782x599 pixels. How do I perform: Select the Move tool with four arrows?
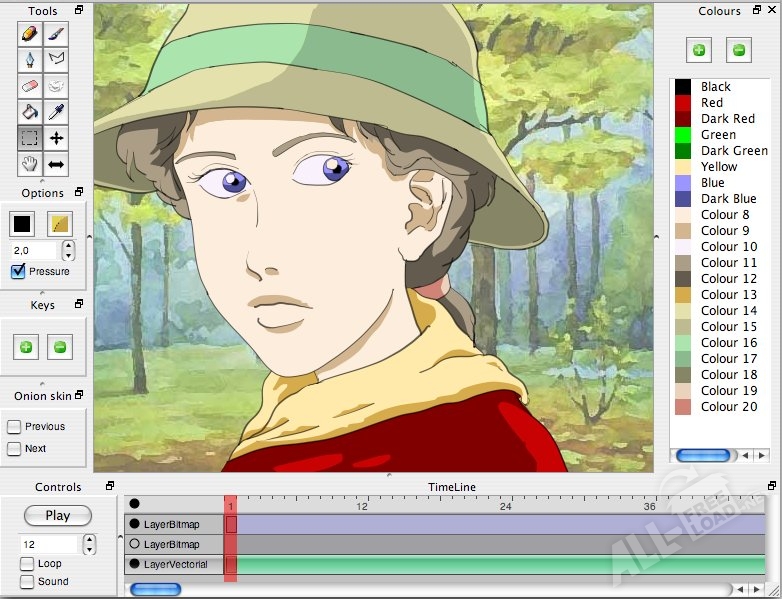[x=57, y=138]
